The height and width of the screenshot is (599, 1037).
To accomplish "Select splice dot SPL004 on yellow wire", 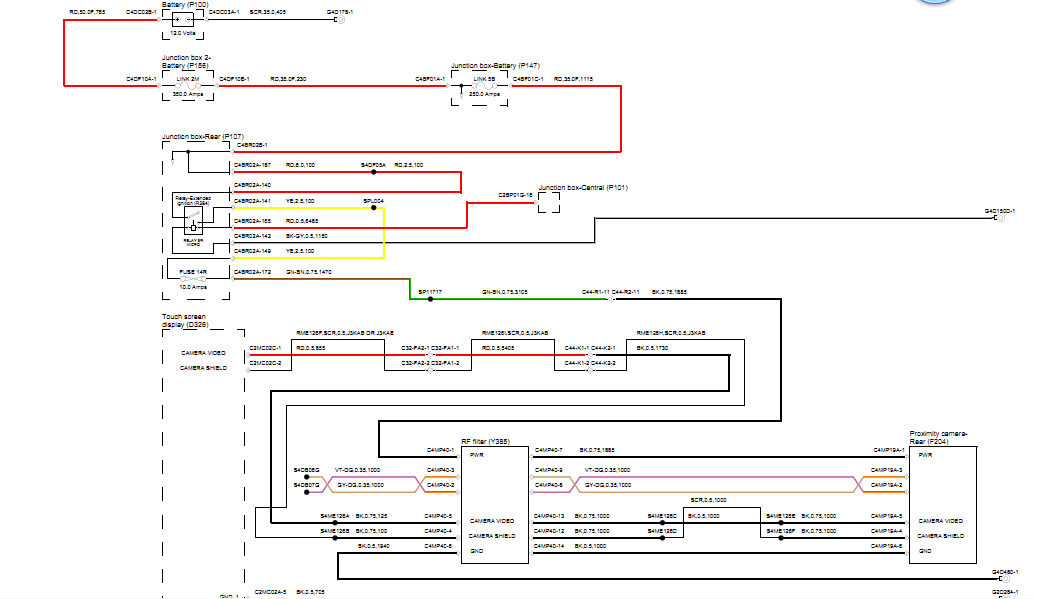I will pos(374,208).
